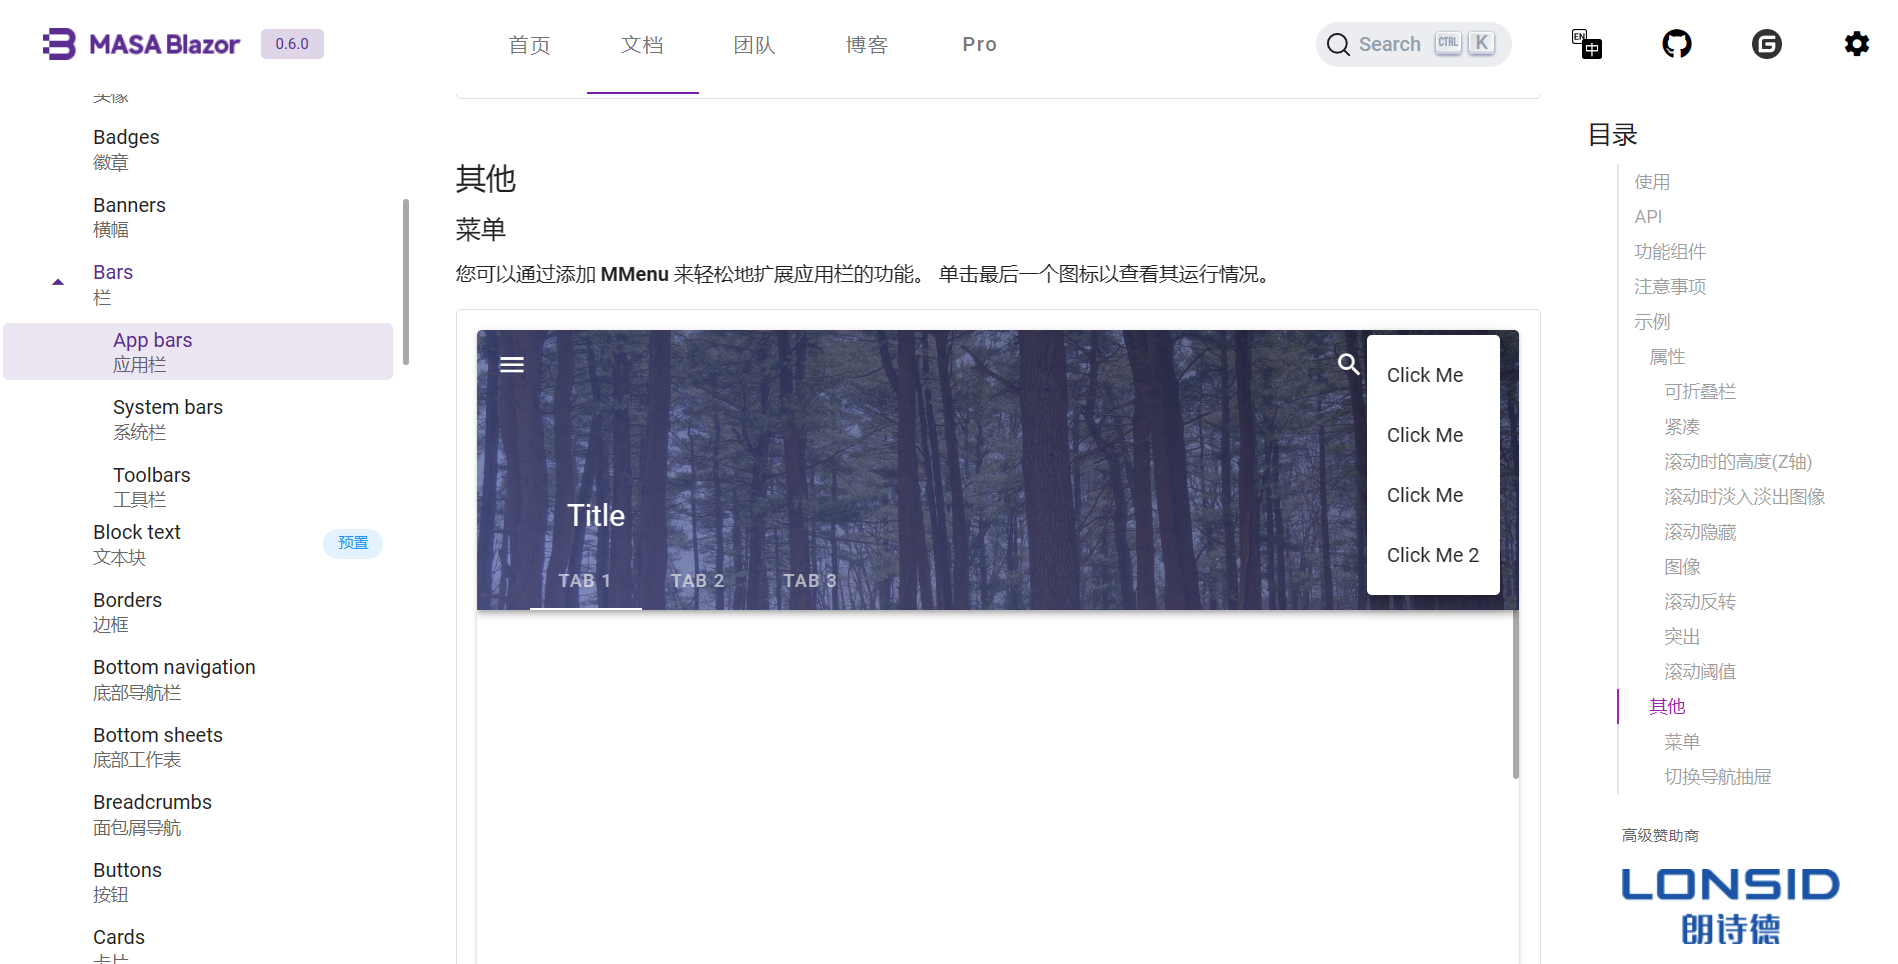Collapse the Bars section in the sidebar
Image resolution: width=1898 pixels, height=964 pixels.
[57, 281]
